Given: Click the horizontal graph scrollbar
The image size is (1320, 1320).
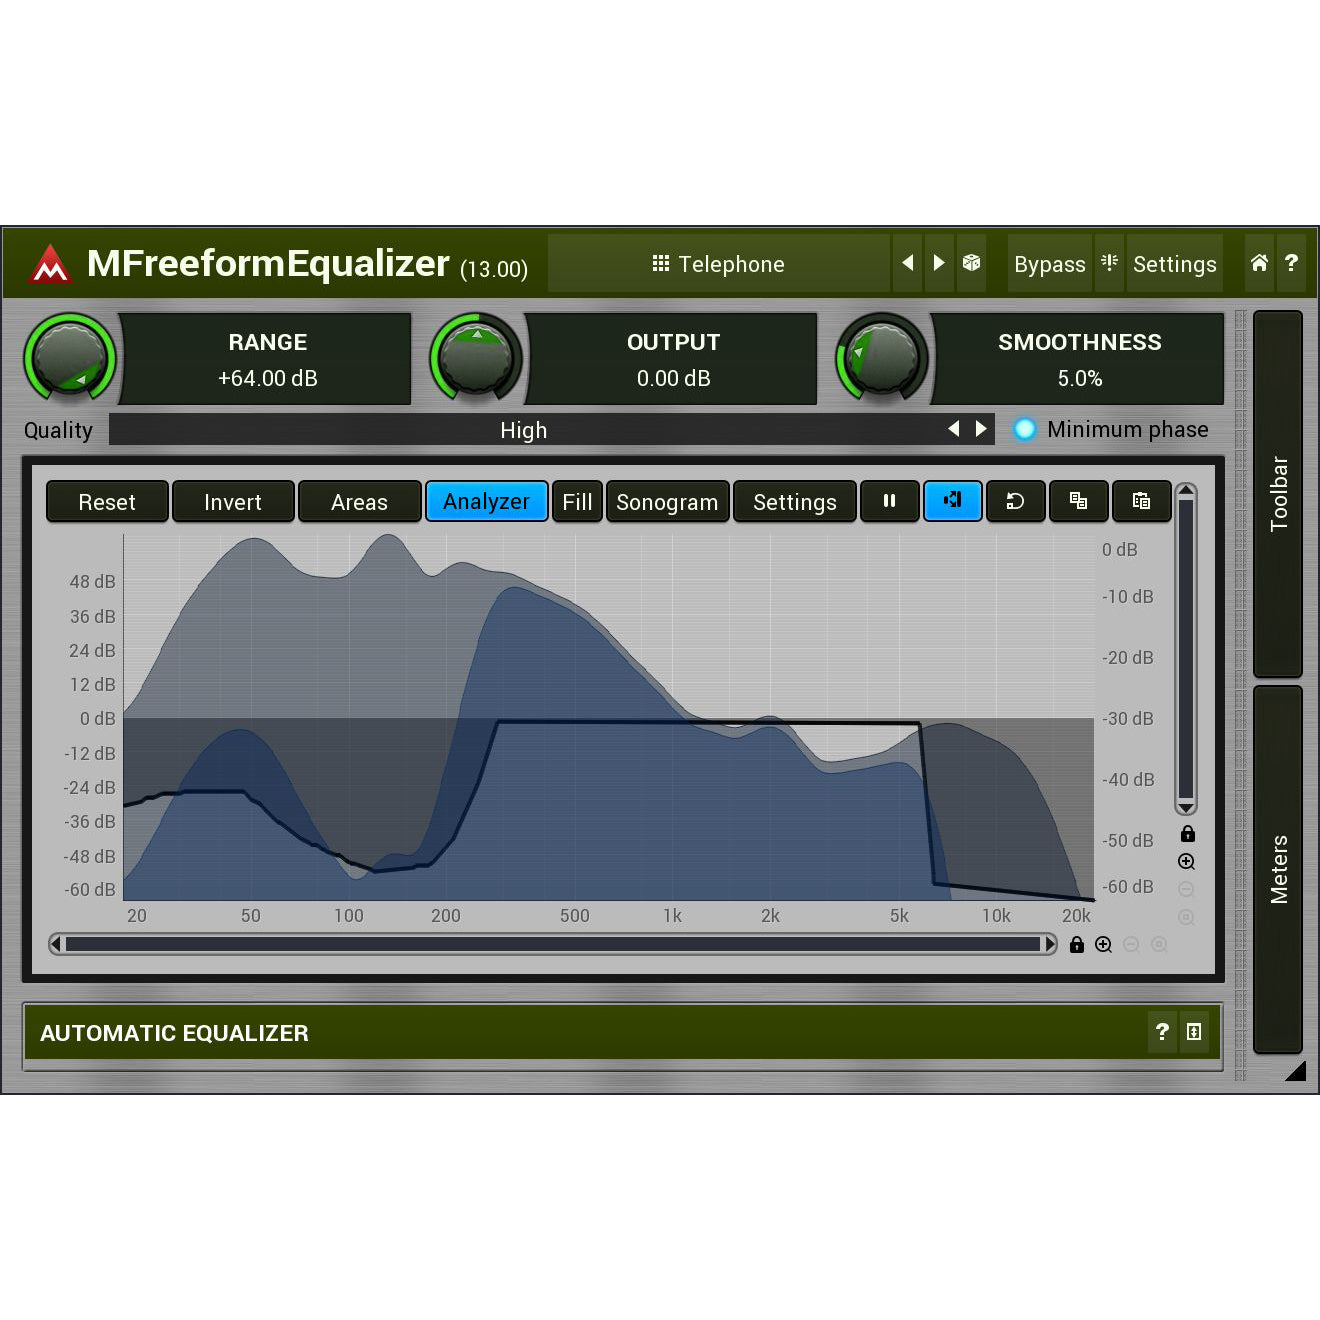Looking at the screenshot, I should point(552,944).
